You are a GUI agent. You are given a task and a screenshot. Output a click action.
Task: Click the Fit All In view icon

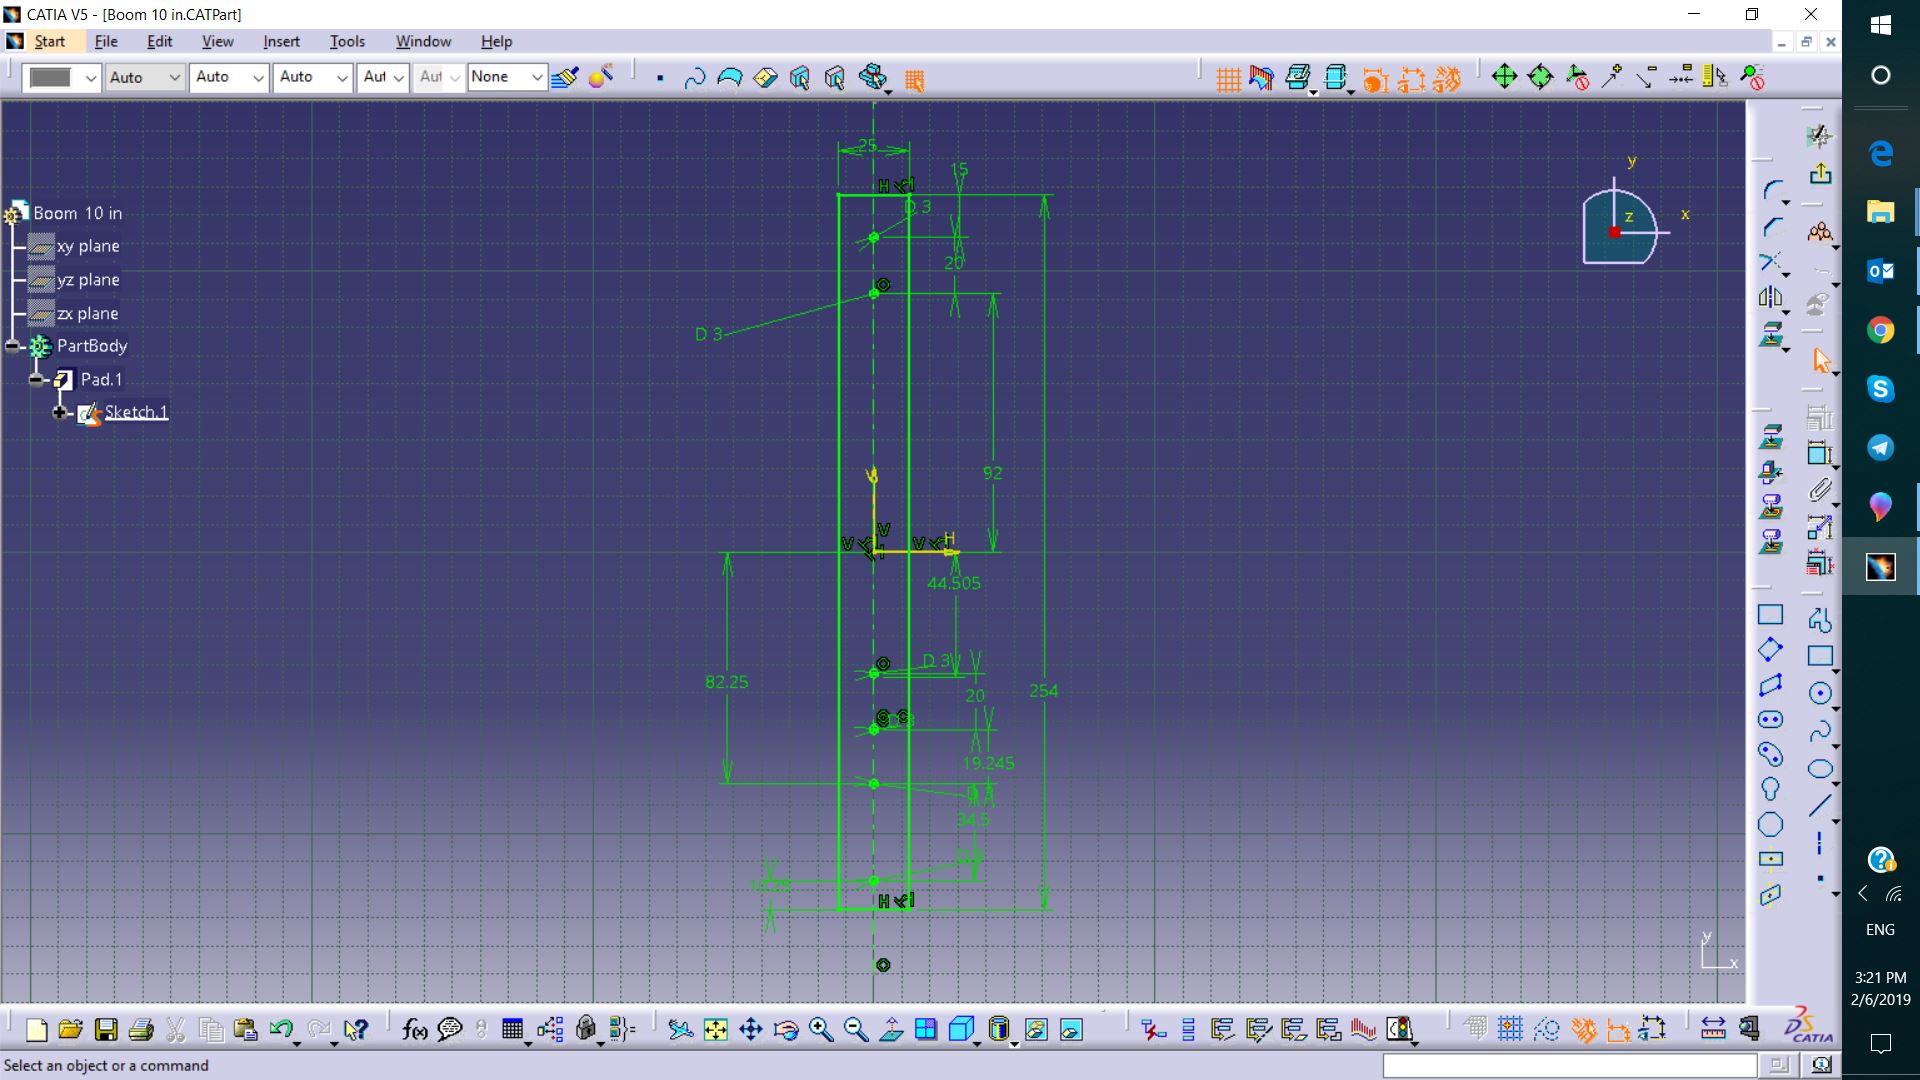(716, 1030)
